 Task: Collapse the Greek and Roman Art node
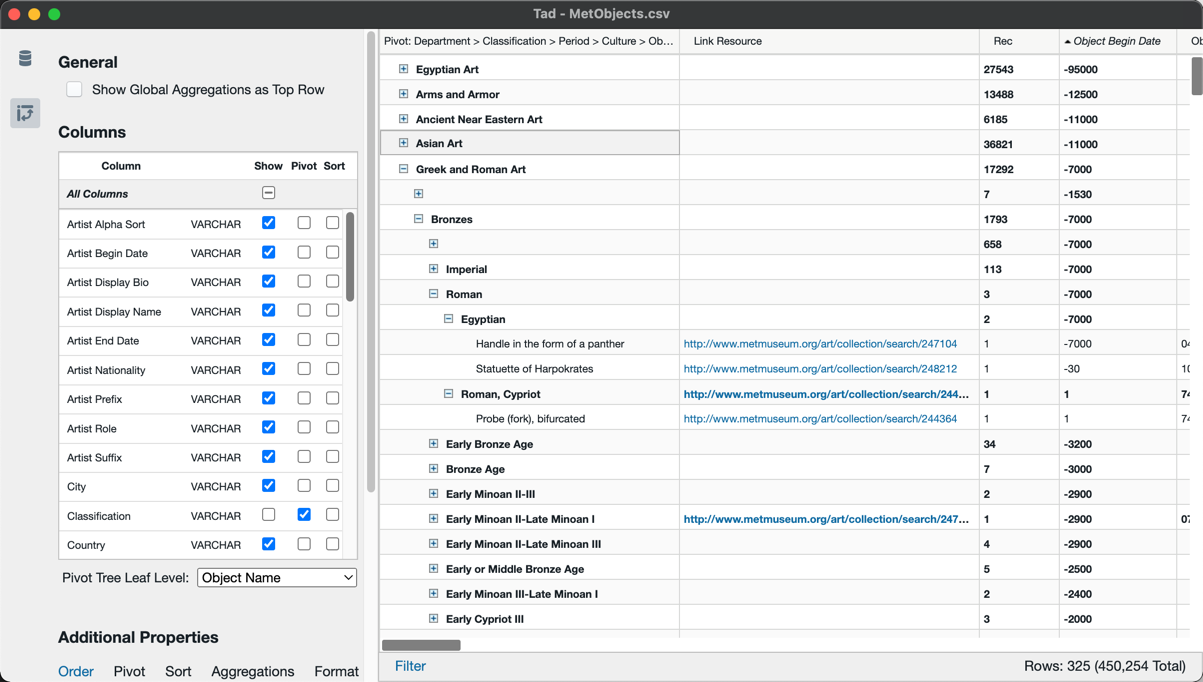point(404,168)
